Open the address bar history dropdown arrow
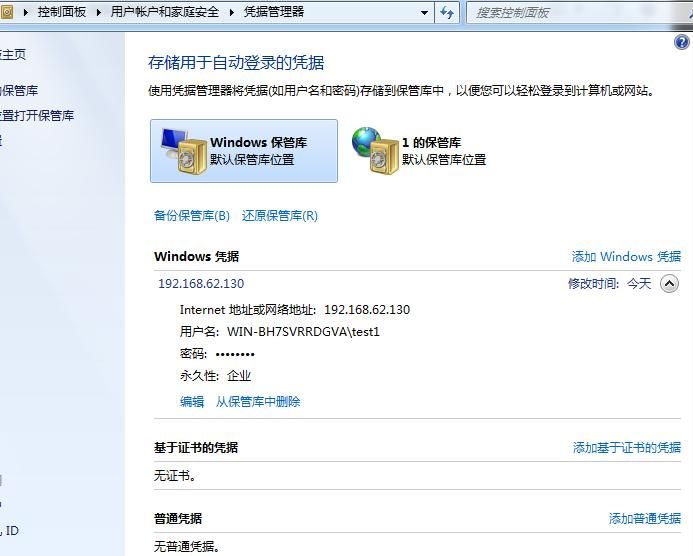This screenshot has width=693, height=556. (424, 12)
